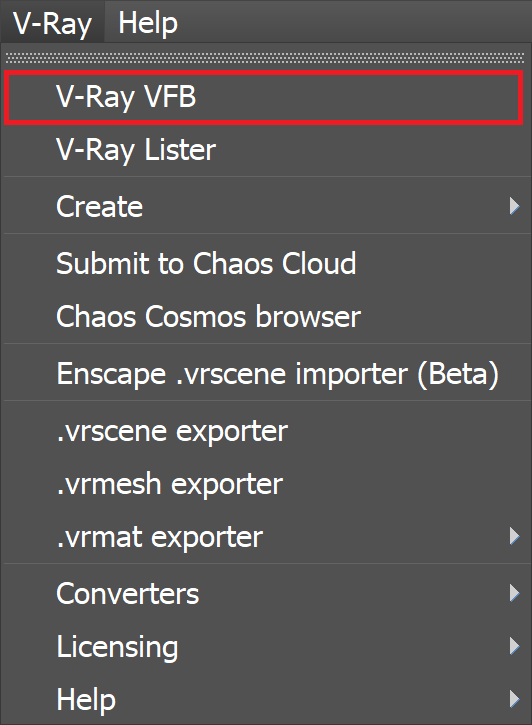Launch Chaos Cosmos browser

[x=264, y=316]
